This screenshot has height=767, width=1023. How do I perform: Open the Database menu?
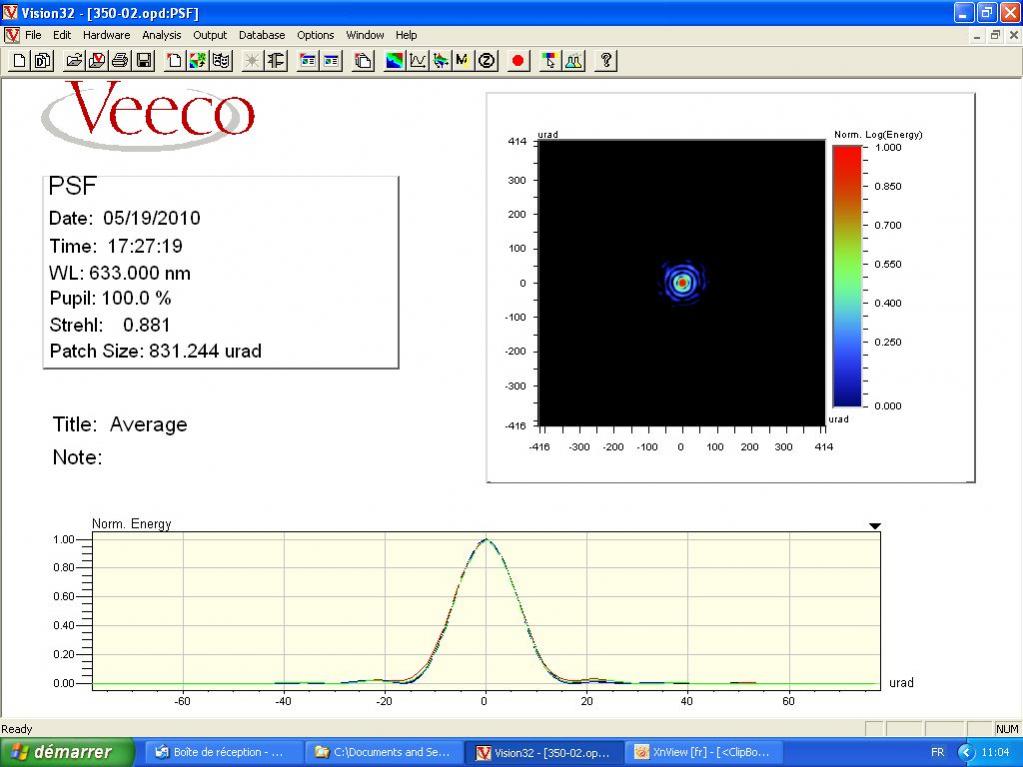(262, 35)
